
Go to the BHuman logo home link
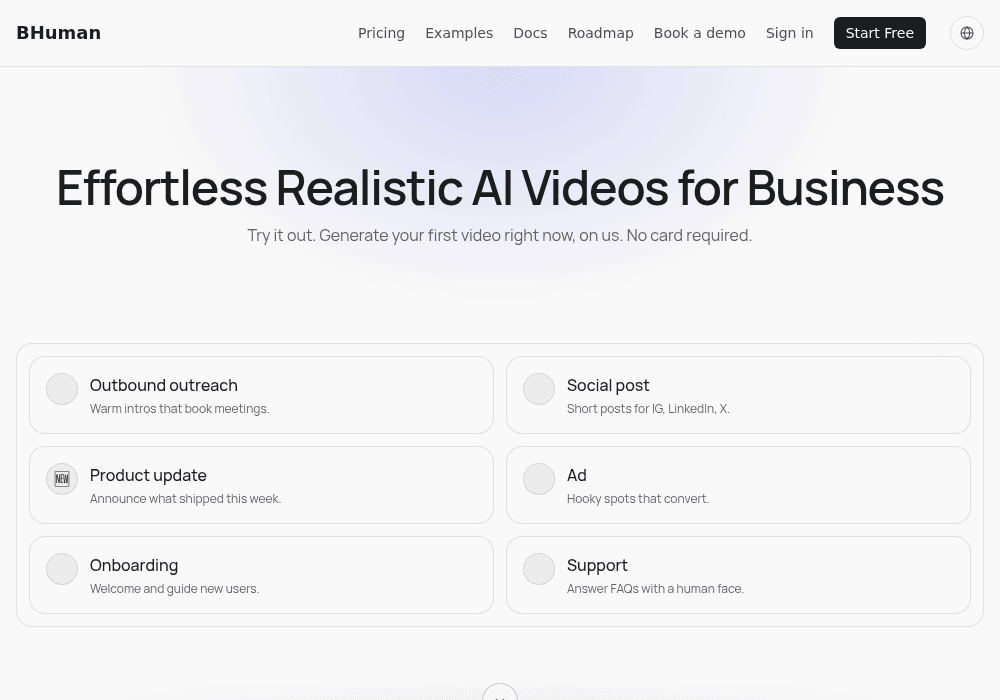coord(59,33)
